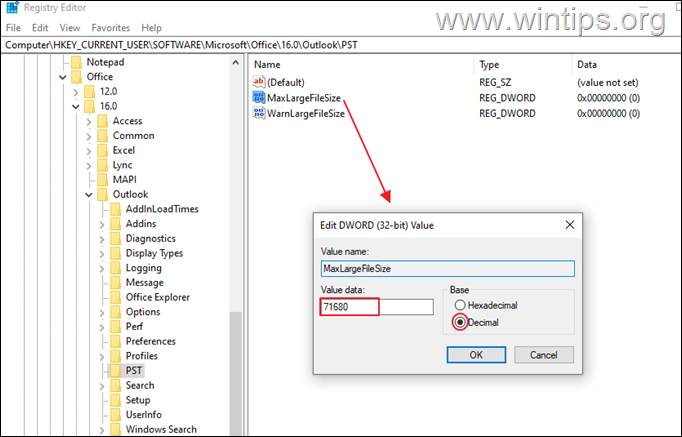Click the Logging folder icon
682x437 pixels.
click(115, 268)
